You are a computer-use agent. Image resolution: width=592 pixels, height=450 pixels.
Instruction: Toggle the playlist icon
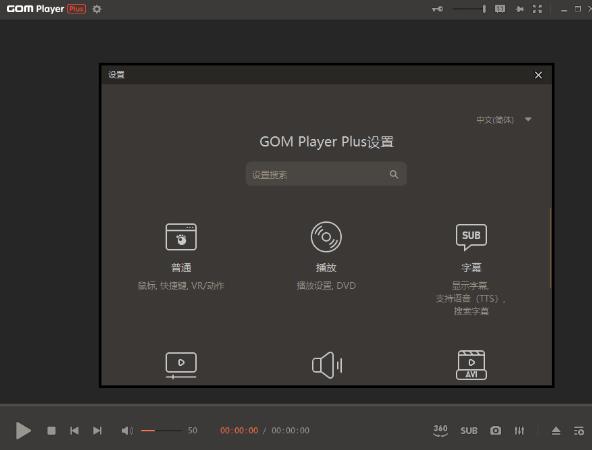tap(578, 430)
